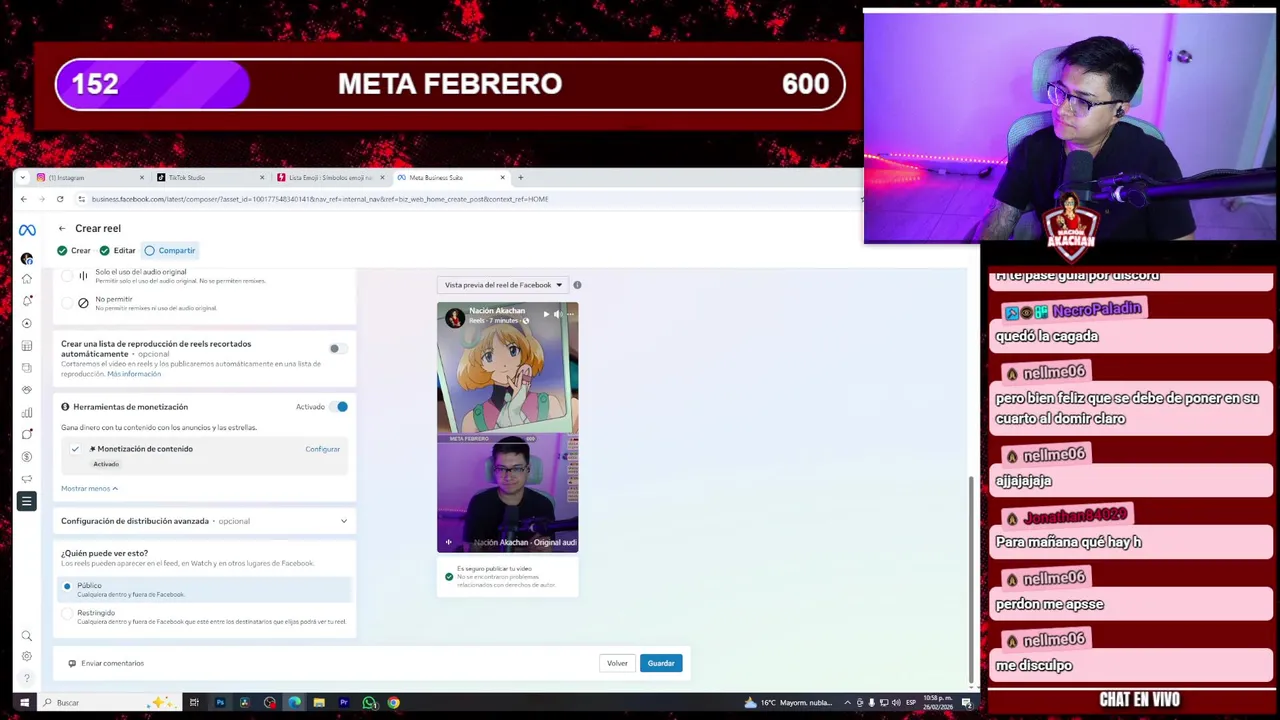Click the browser address bar URL
The width and height of the screenshot is (1280, 720).
pyautogui.click(x=320, y=199)
